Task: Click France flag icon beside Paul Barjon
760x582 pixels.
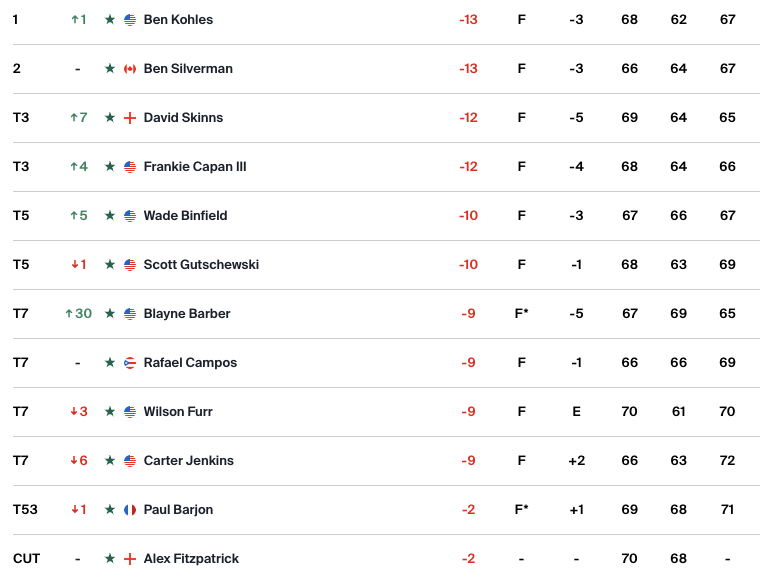Action: tap(130, 510)
